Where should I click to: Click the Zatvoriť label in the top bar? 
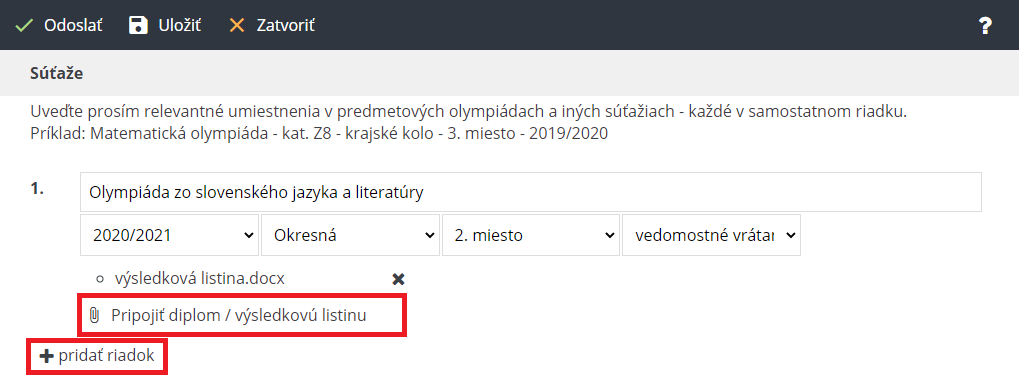(286, 25)
